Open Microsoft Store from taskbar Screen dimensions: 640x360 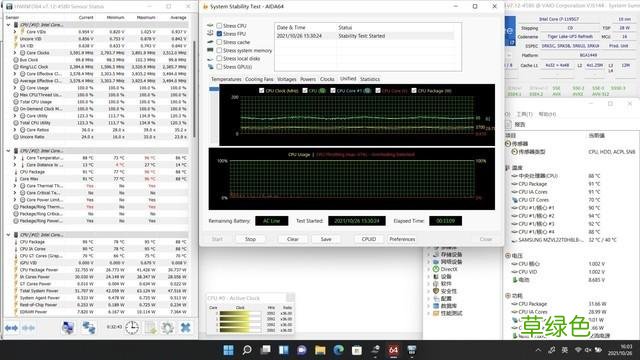click(x=357, y=350)
